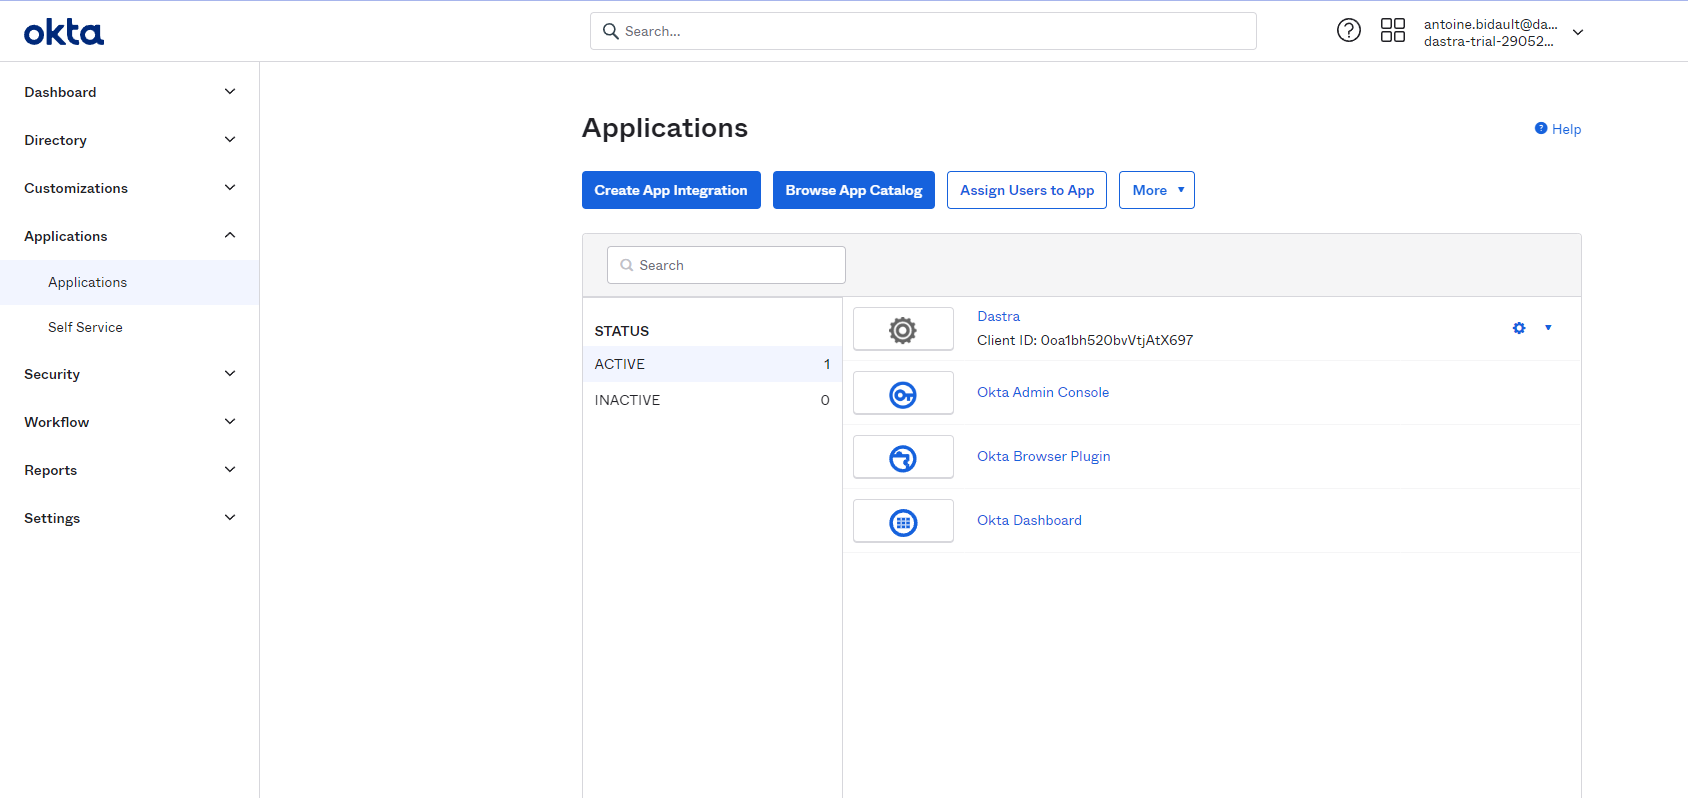
Task: Select Reports in the sidebar
Action: [x=51, y=470]
